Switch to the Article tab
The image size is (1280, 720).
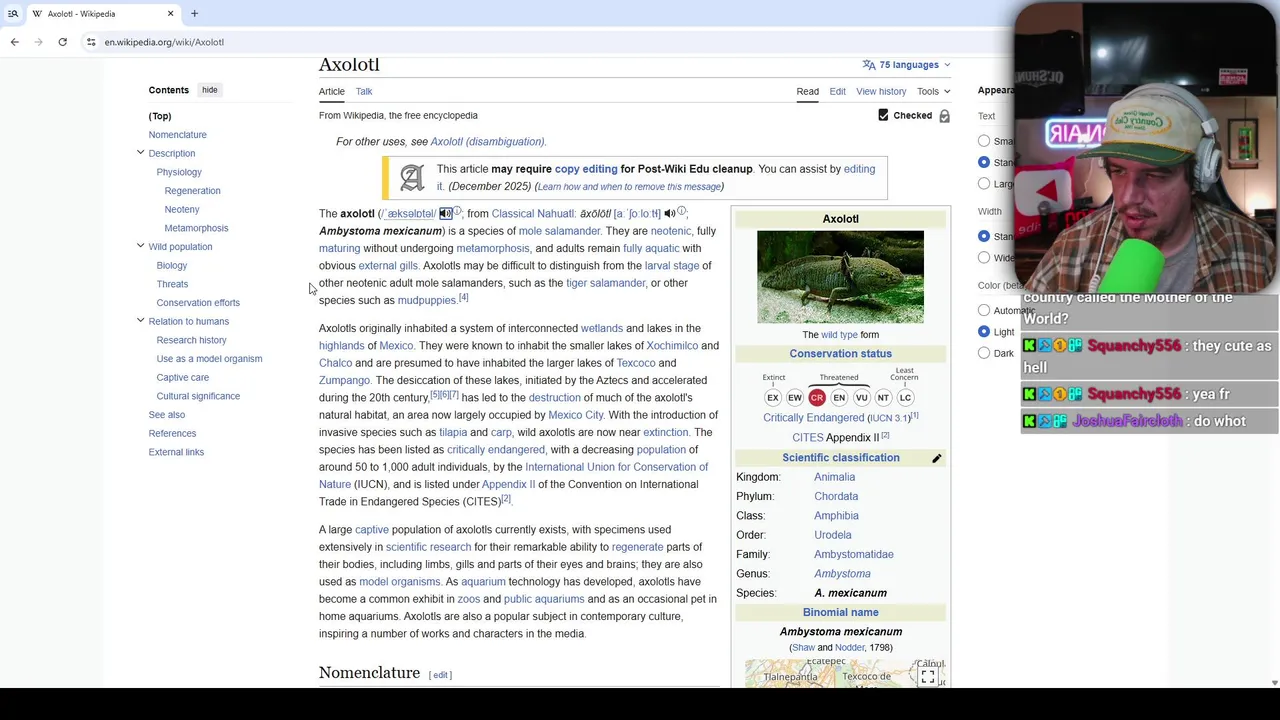click(x=332, y=92)
